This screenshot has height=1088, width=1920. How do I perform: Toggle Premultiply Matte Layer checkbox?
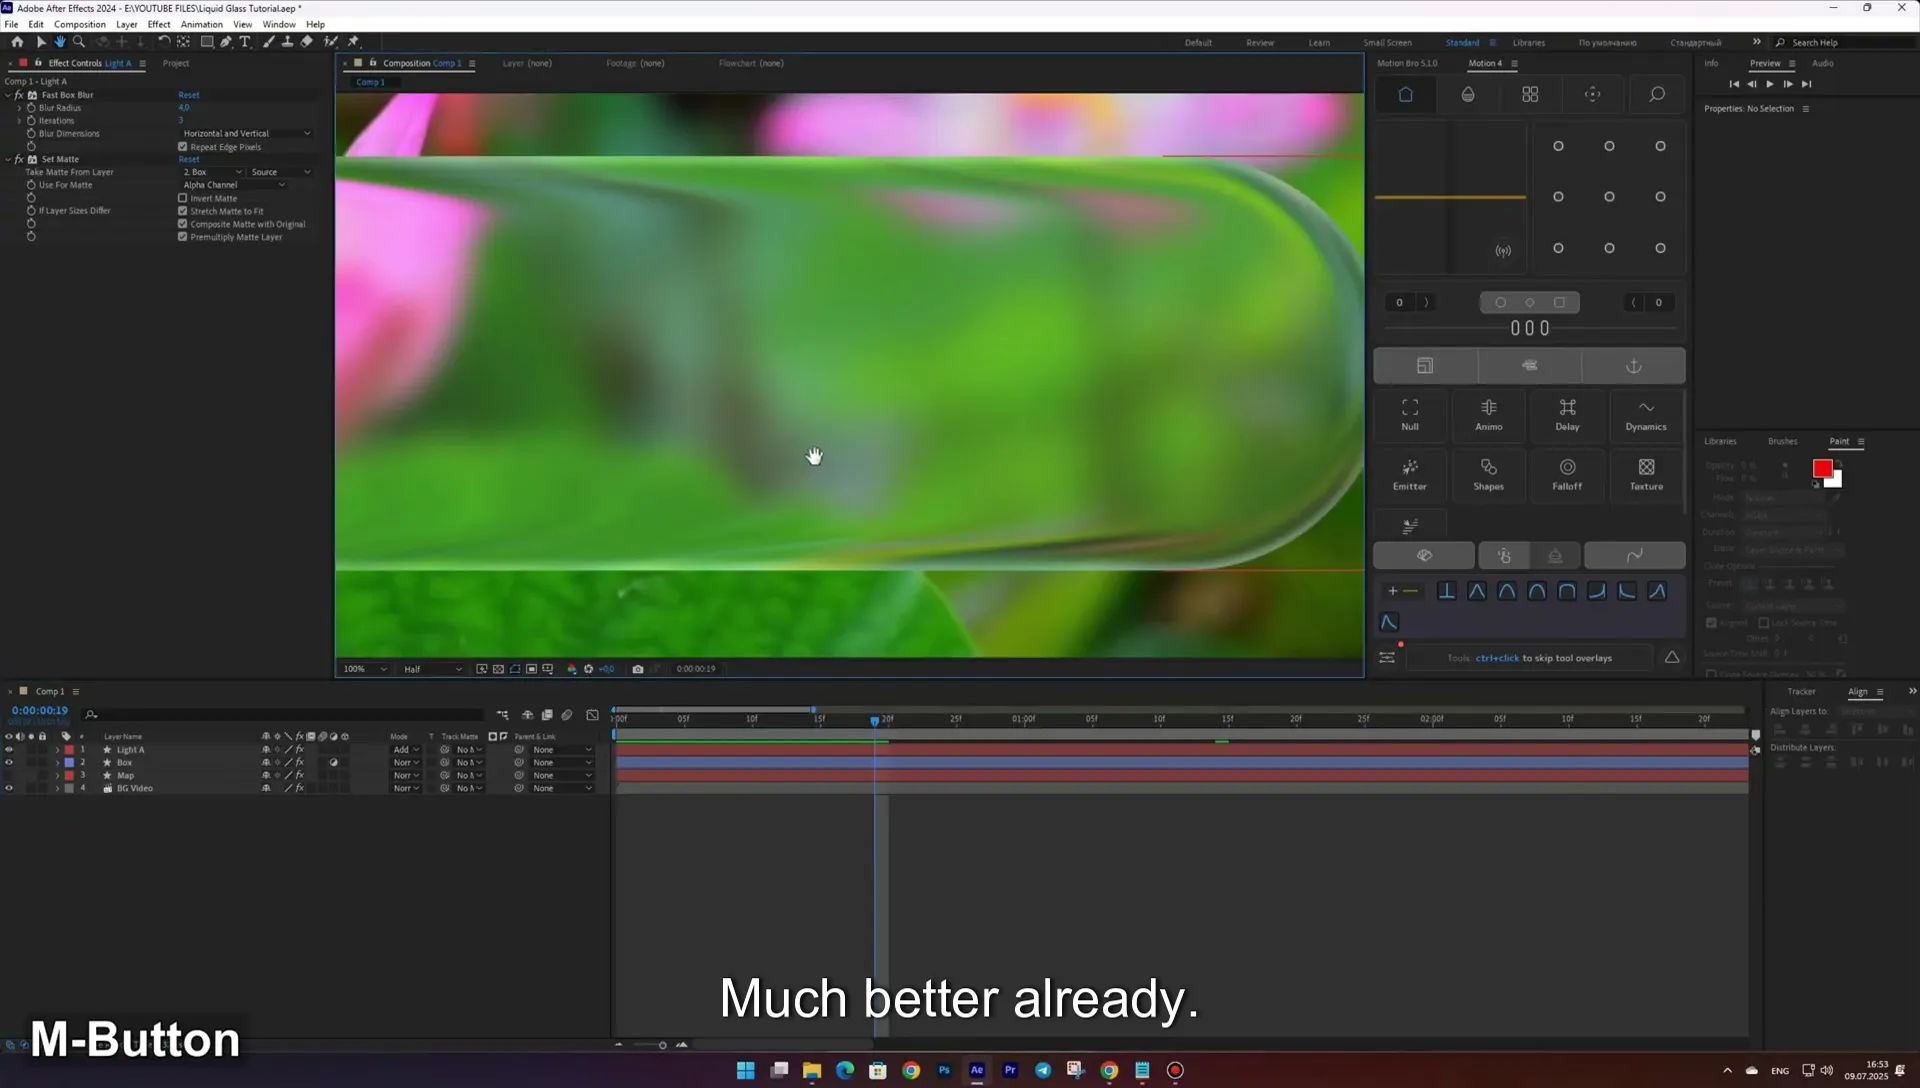coord(183,237)
